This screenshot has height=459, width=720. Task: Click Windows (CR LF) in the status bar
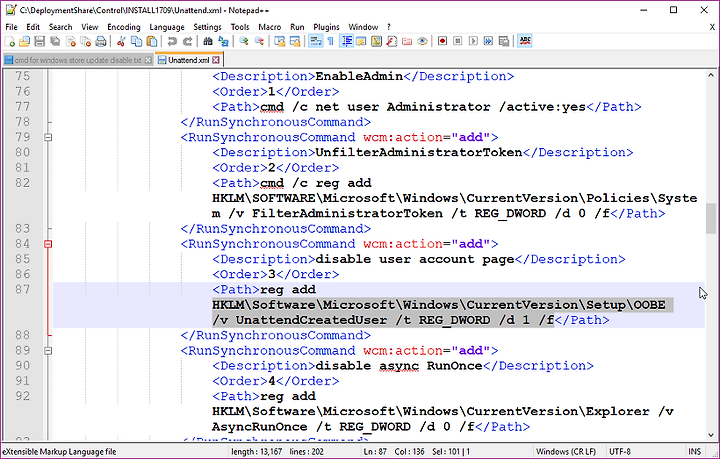click(x=566, y=452)
